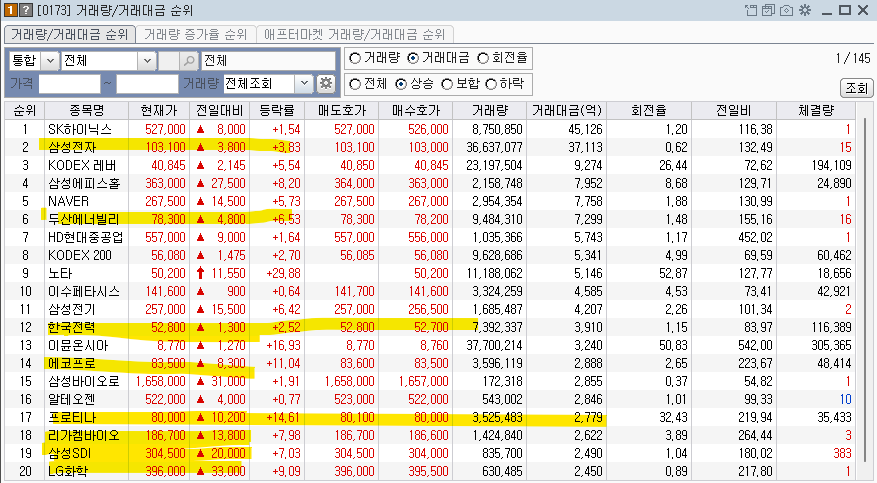Open volume filter settings gear icon

click(x=326, y=84)
